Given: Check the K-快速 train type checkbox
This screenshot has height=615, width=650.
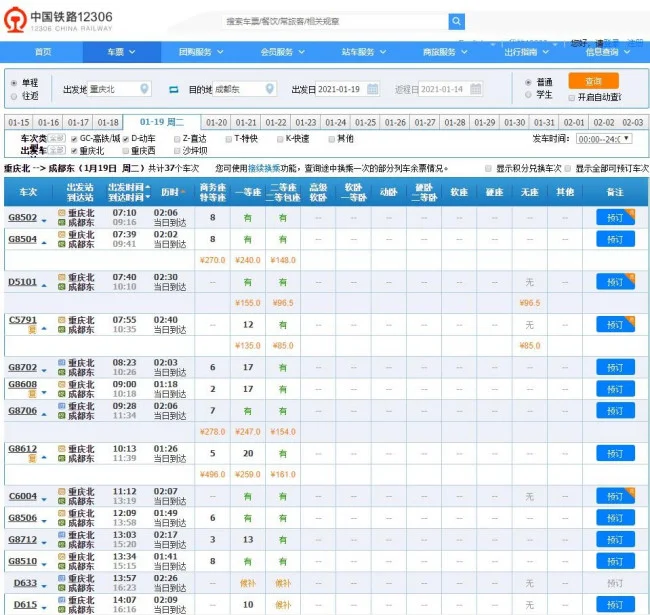Looking at the screenshot, I should (280, 139).
